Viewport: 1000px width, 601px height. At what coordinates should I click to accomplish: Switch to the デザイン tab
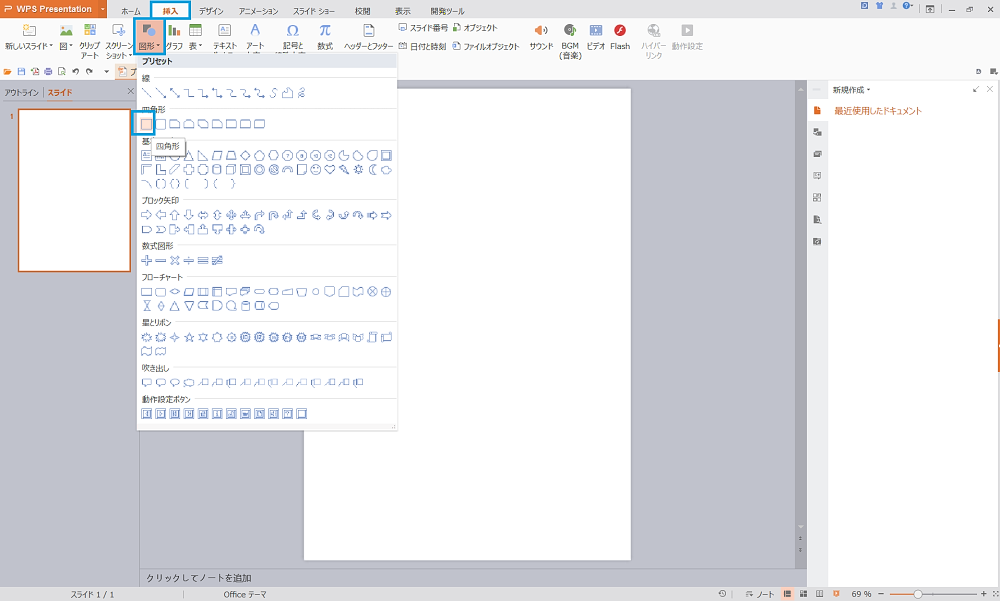211,11
